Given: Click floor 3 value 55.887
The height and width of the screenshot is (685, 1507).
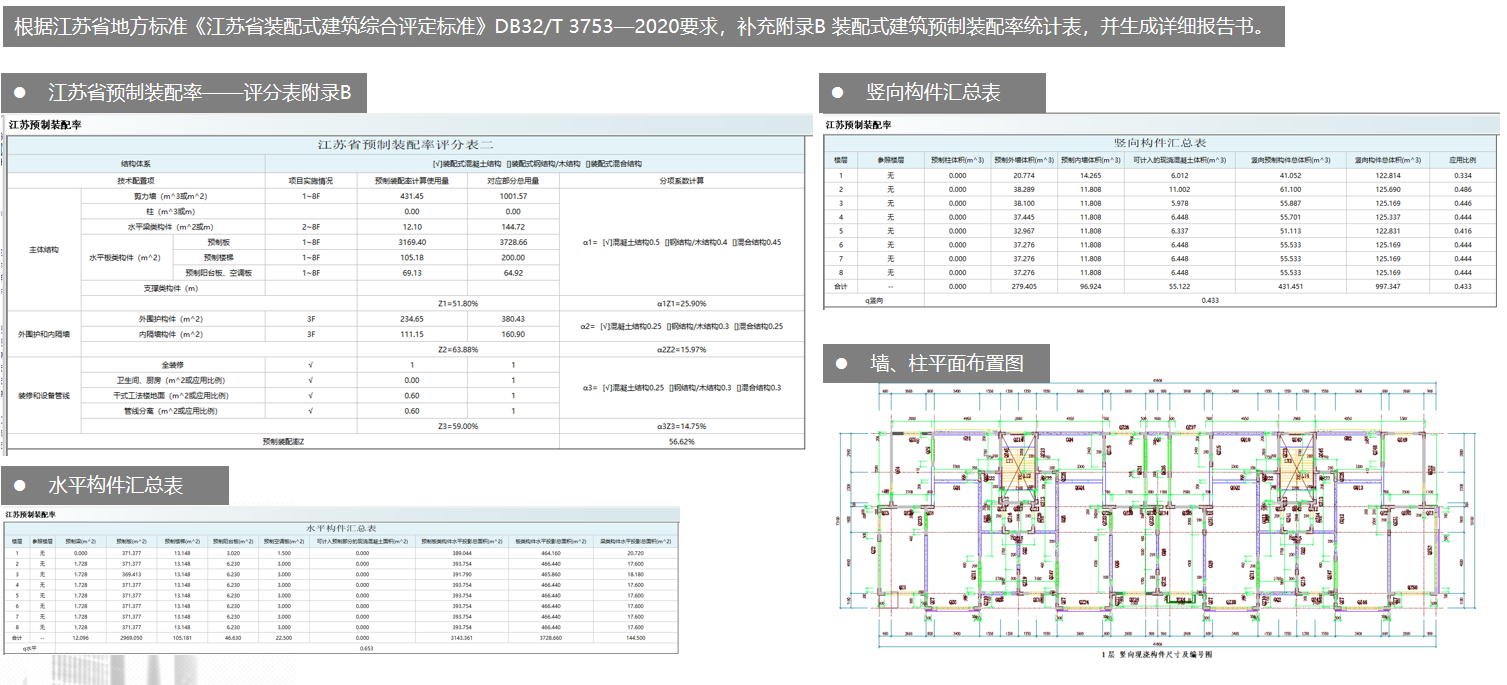Looking at the screenshot, I should click(1290, 203).
